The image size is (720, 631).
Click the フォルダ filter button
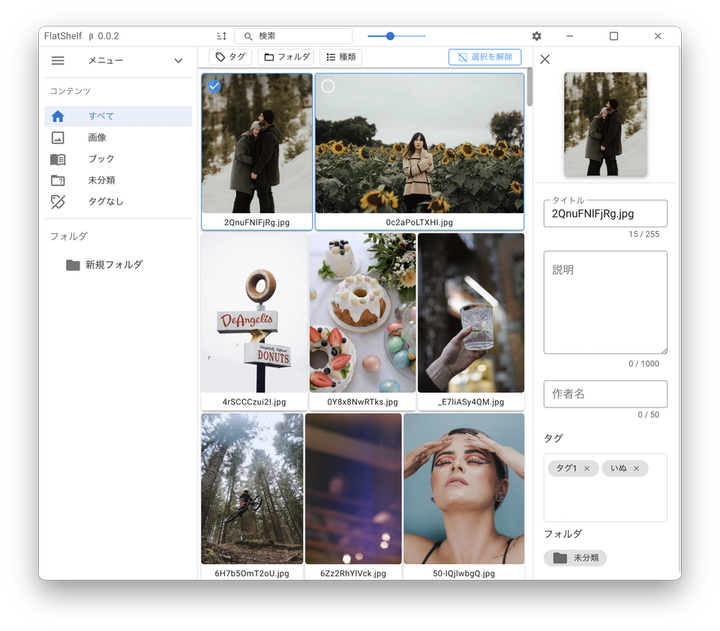tap(286, 57)
